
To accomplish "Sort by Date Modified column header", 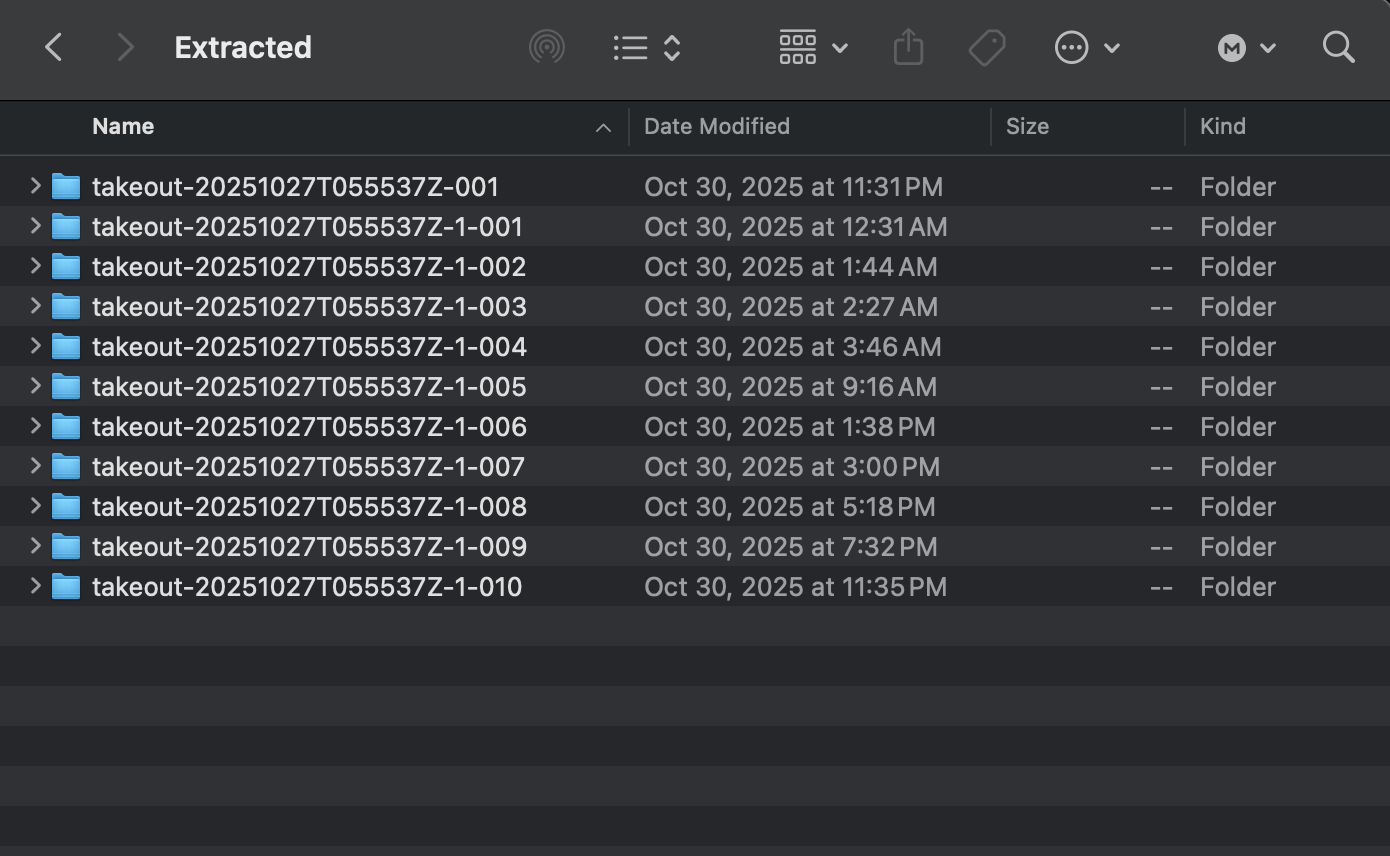I will (x=716, y=126).
